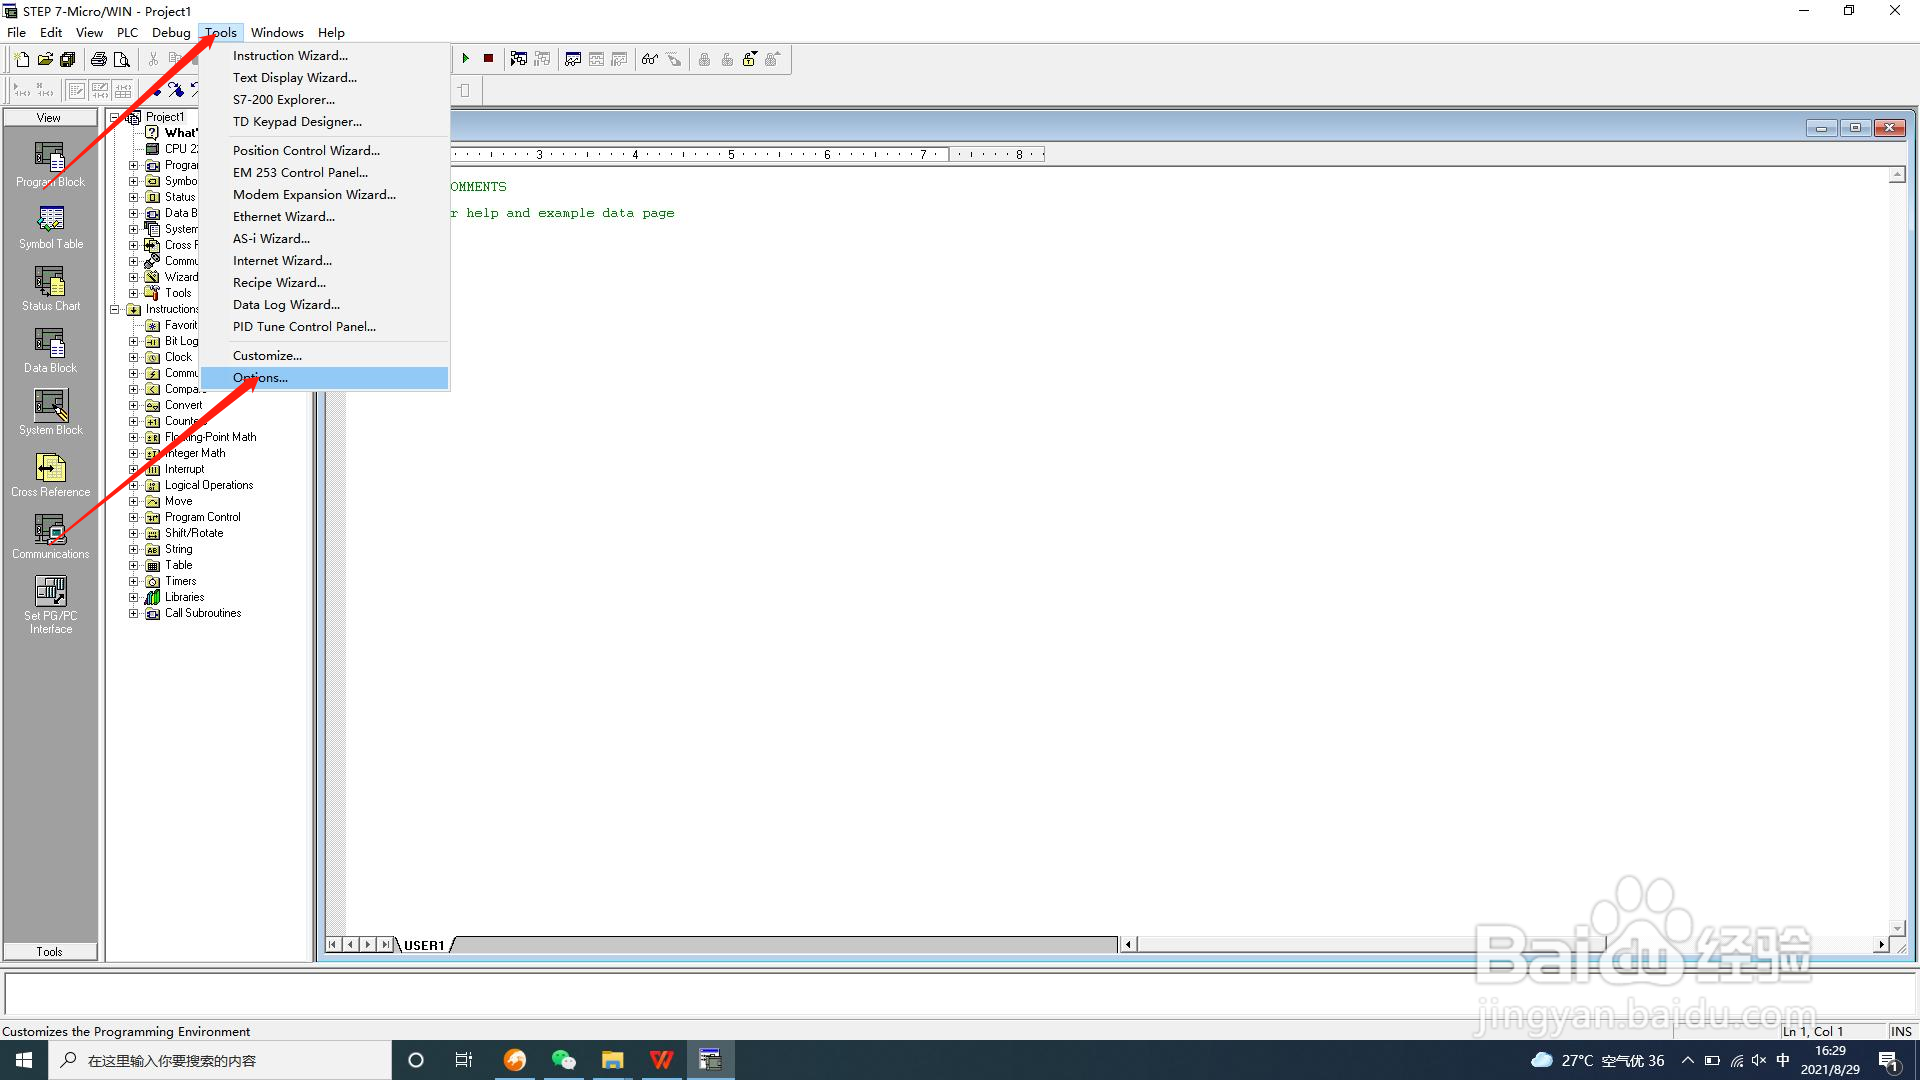Screen dimensions: 1920x1080
Task: Open the PLC menu
Action: coord(127,32)
